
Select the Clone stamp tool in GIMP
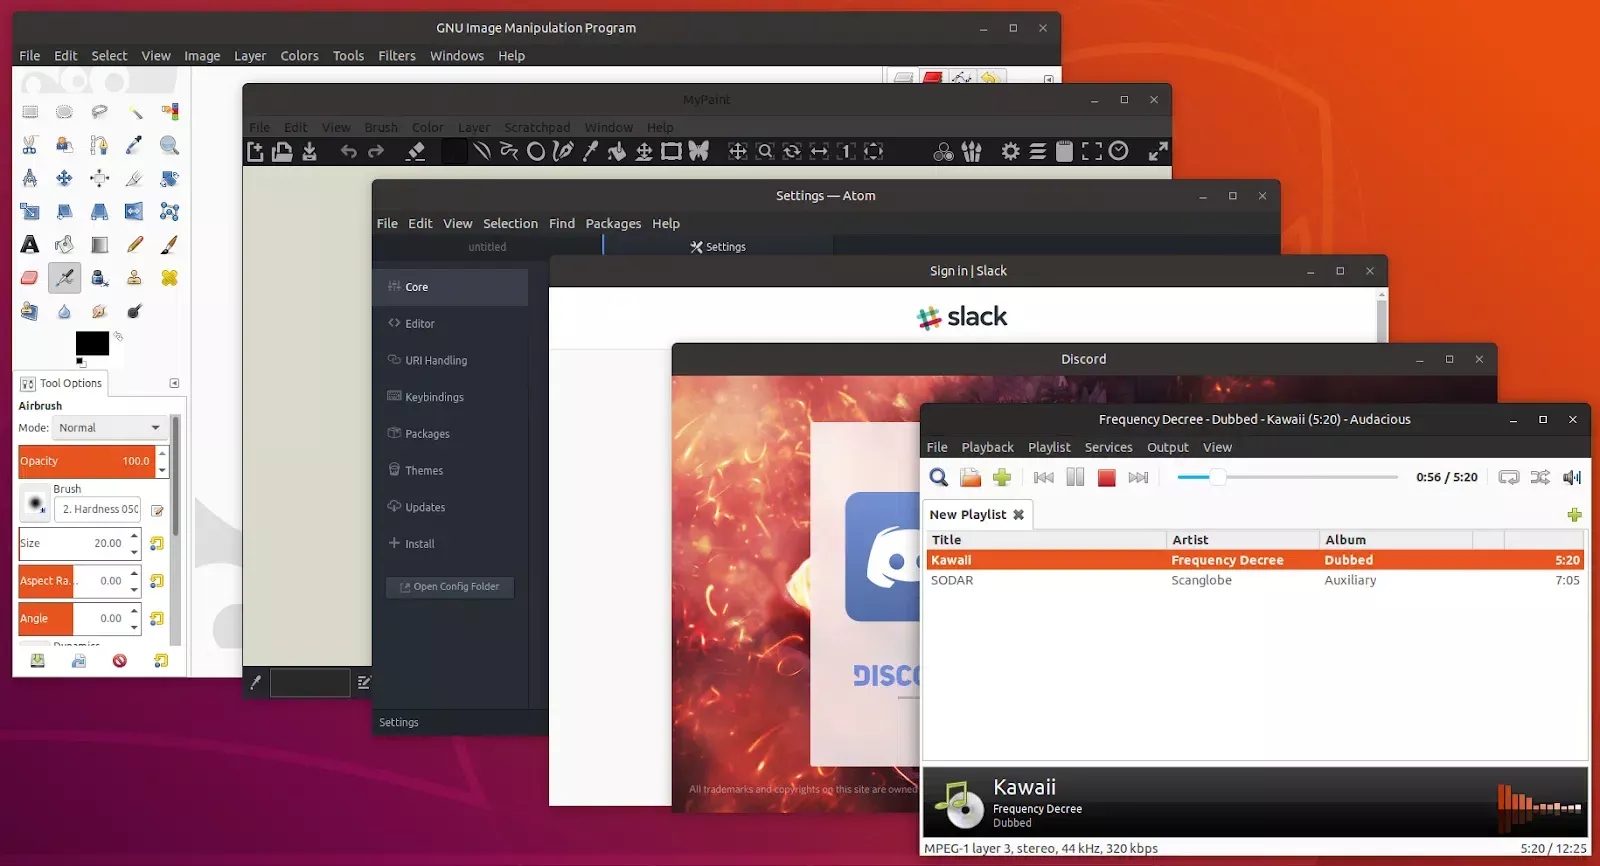pos(134,277)
